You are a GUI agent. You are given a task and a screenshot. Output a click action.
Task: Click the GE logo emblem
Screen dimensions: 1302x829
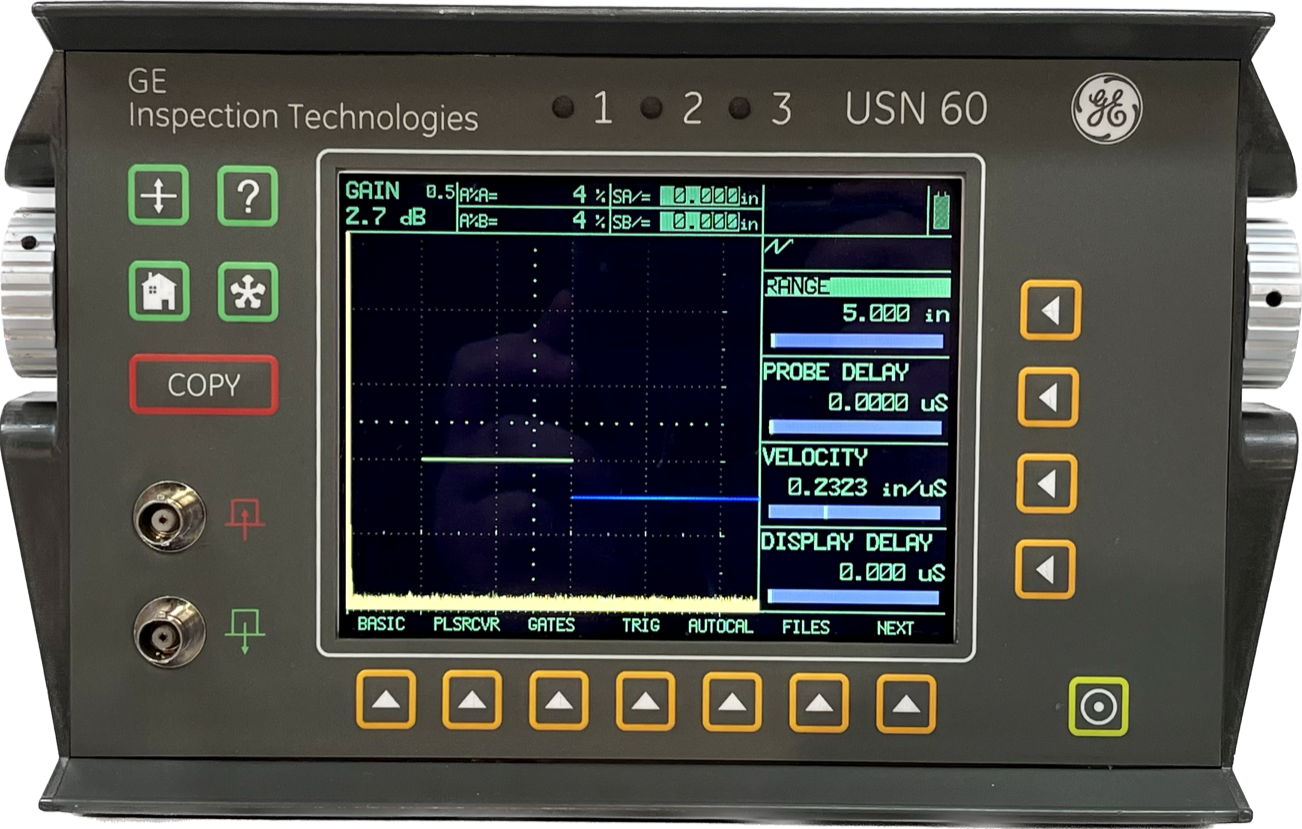tap(1107, 108)
